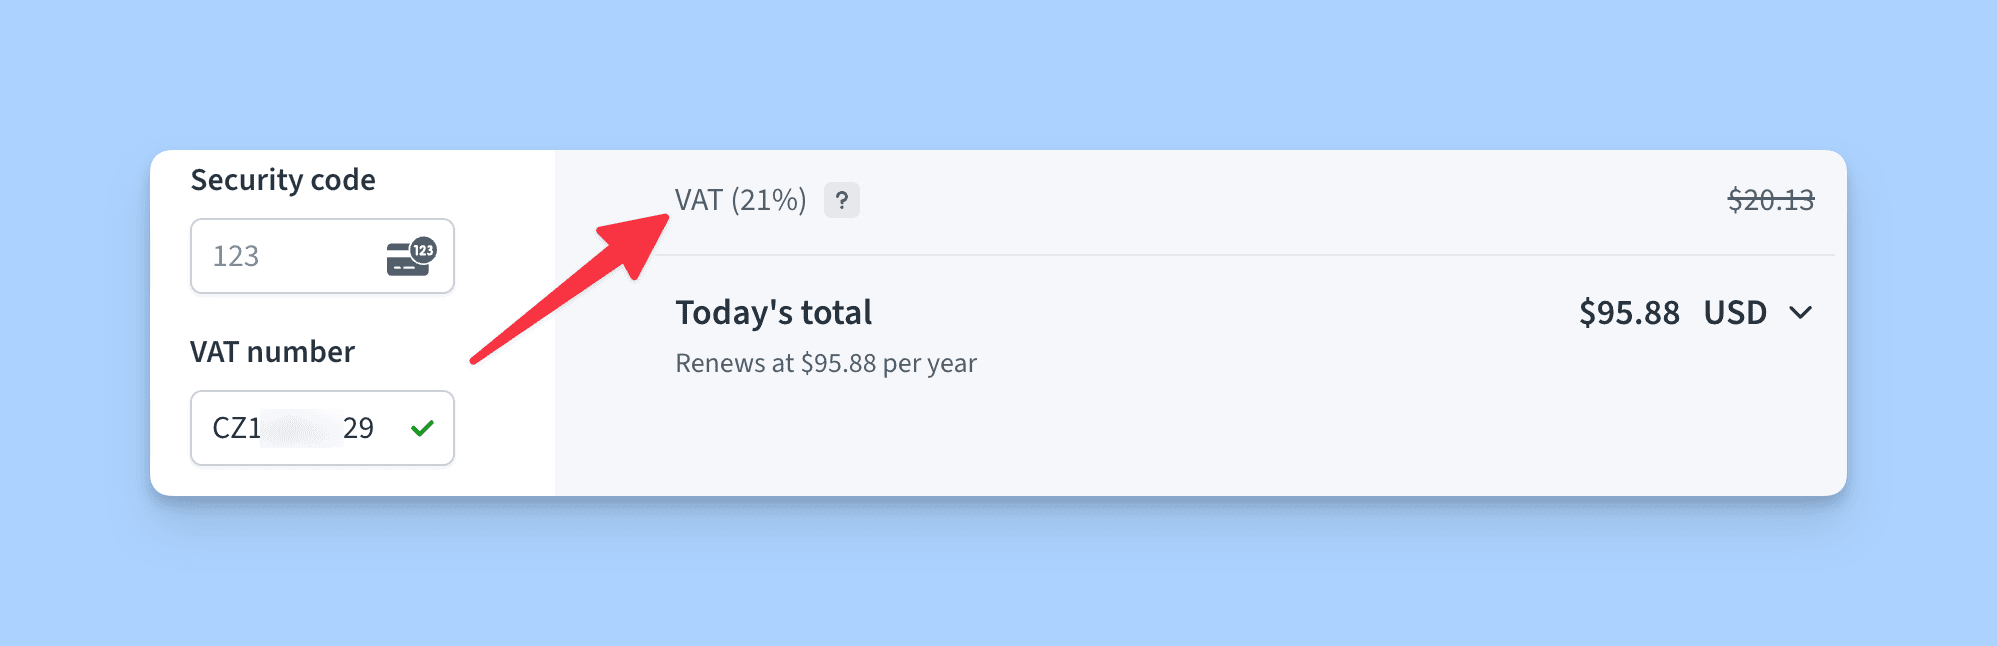The image size is (1997, 646).
Task: Click the "VAT (21%)" line item text
Action: pyautogui.click(x=740, y=200)
